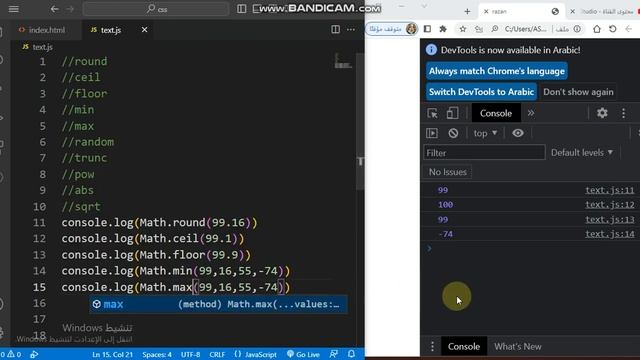Open Chrome extensions puzzle icon
Viewport: 640px width, 360px height.
443,29
